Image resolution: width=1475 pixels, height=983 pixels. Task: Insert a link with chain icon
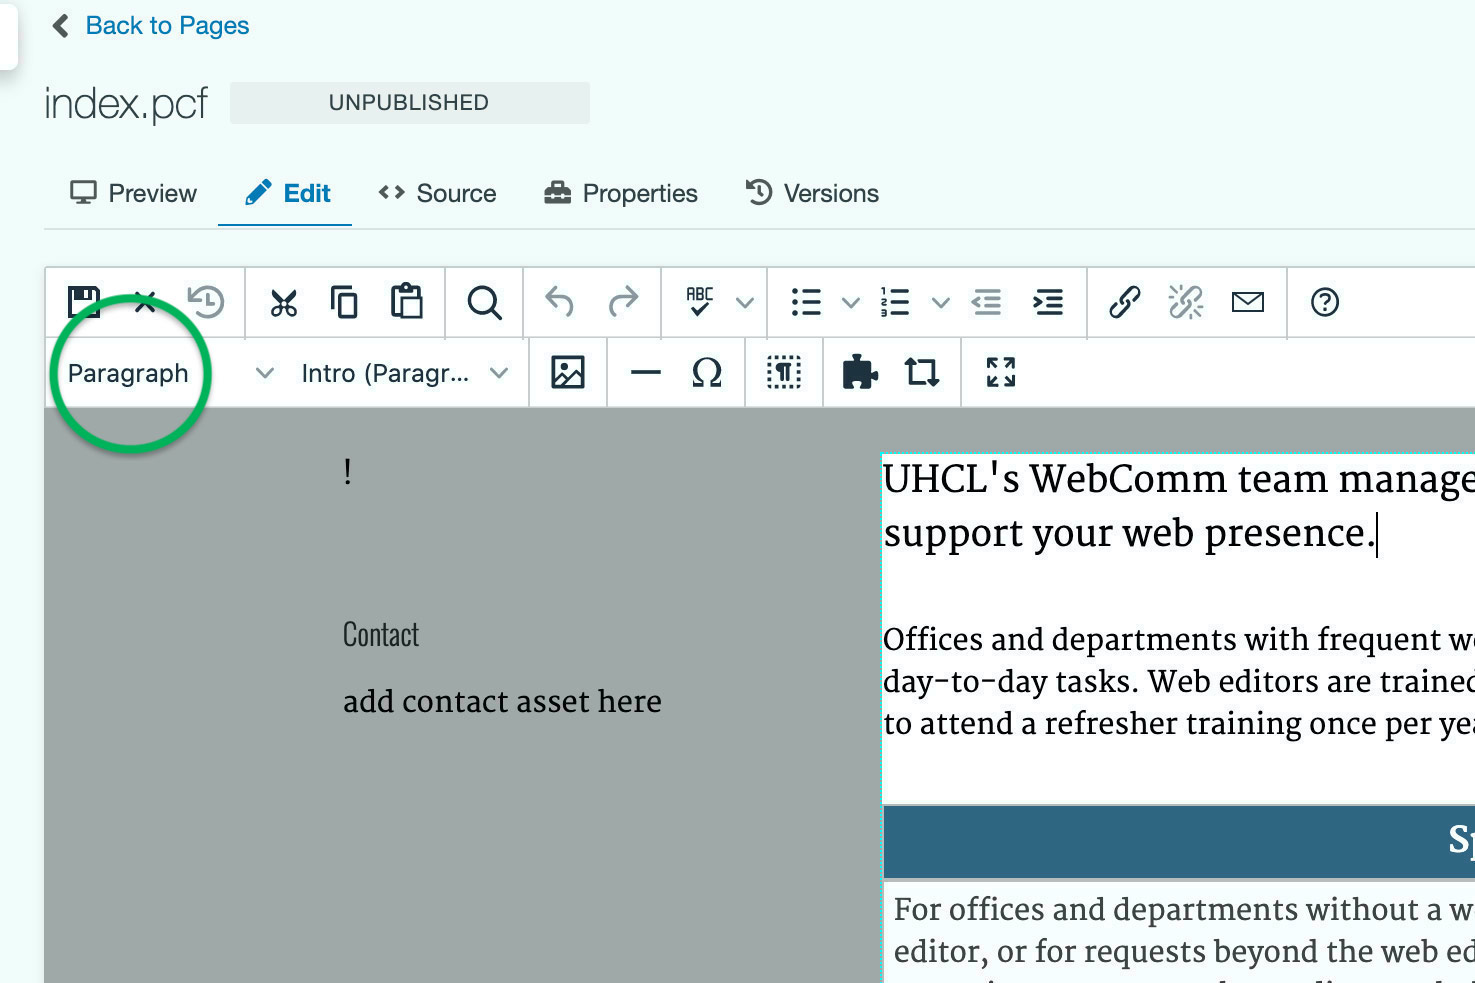point(1124,302)
